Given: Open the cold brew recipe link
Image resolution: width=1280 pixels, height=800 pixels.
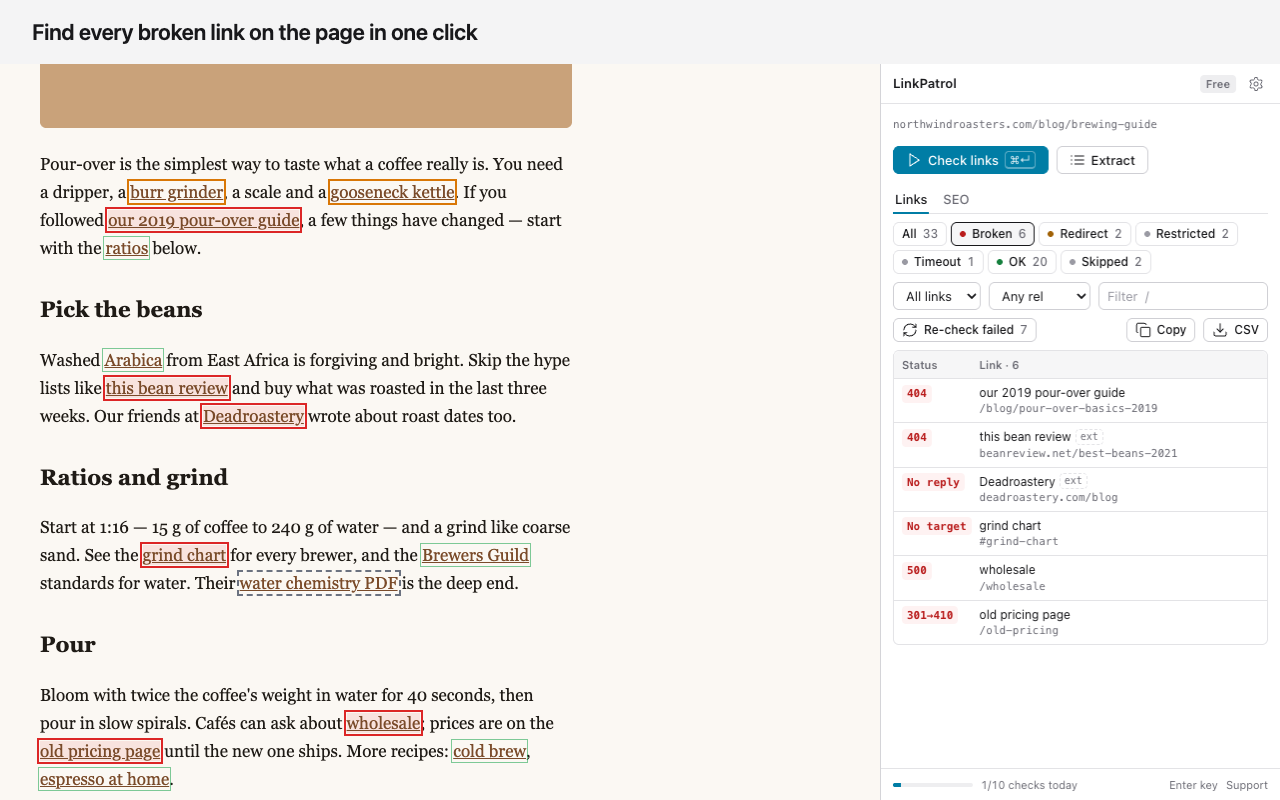Looking at the screenshot, I should [489, 751].
